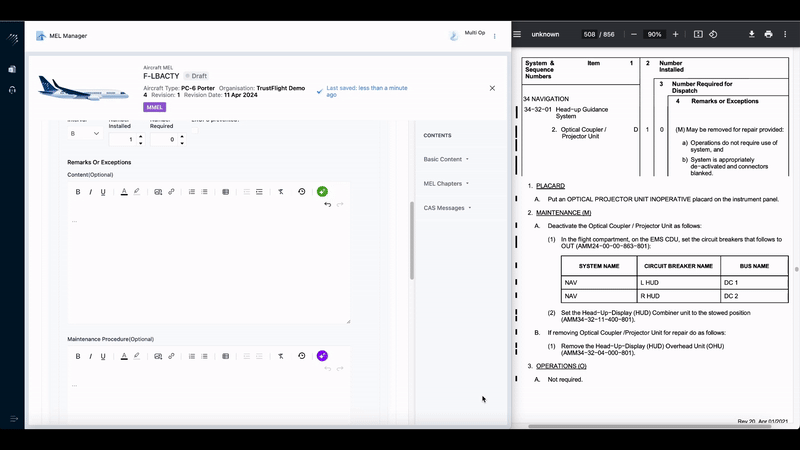The image size is (800, 450).
Task: Open the PDF viewer more-options menu
Action: pyautogui.click(x=785, y=34)
